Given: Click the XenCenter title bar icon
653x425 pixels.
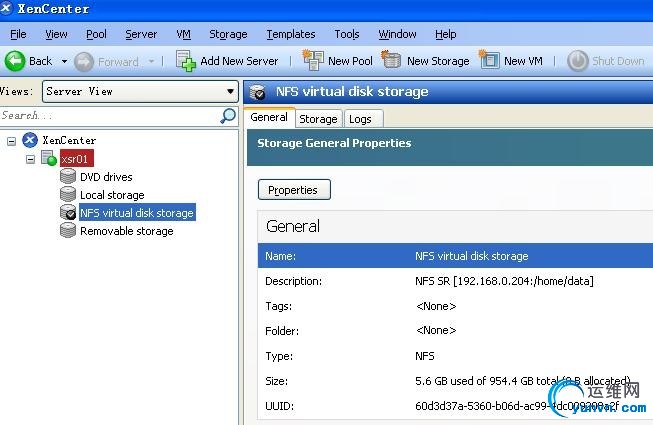Looking at the screenshot, I should point(6,7).
